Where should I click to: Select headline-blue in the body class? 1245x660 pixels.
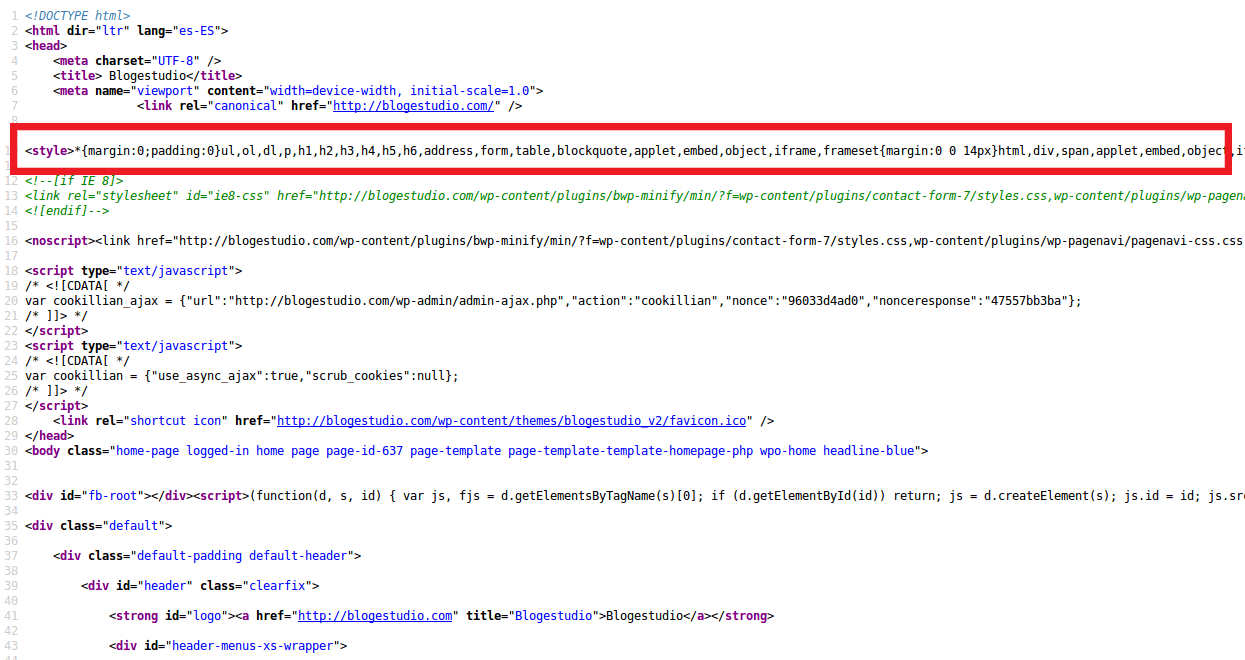(869, 450)
